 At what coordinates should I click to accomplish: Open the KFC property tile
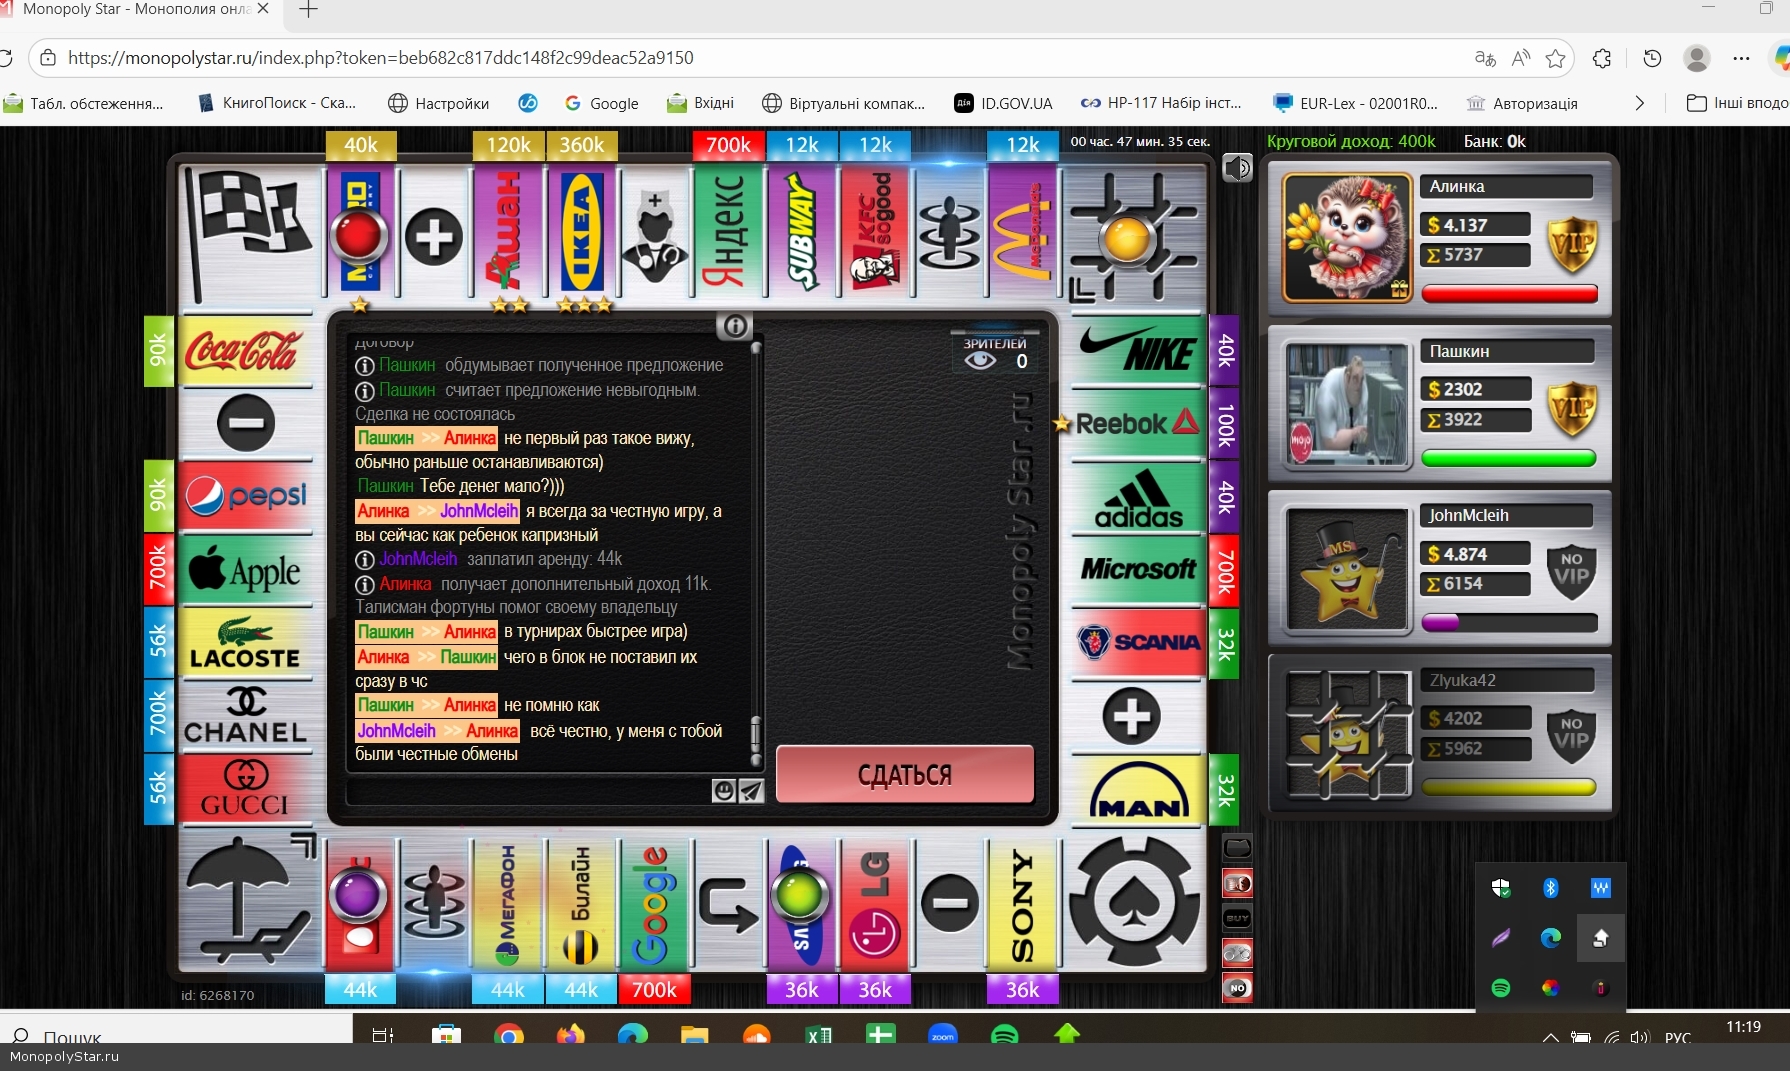[875, 232]
